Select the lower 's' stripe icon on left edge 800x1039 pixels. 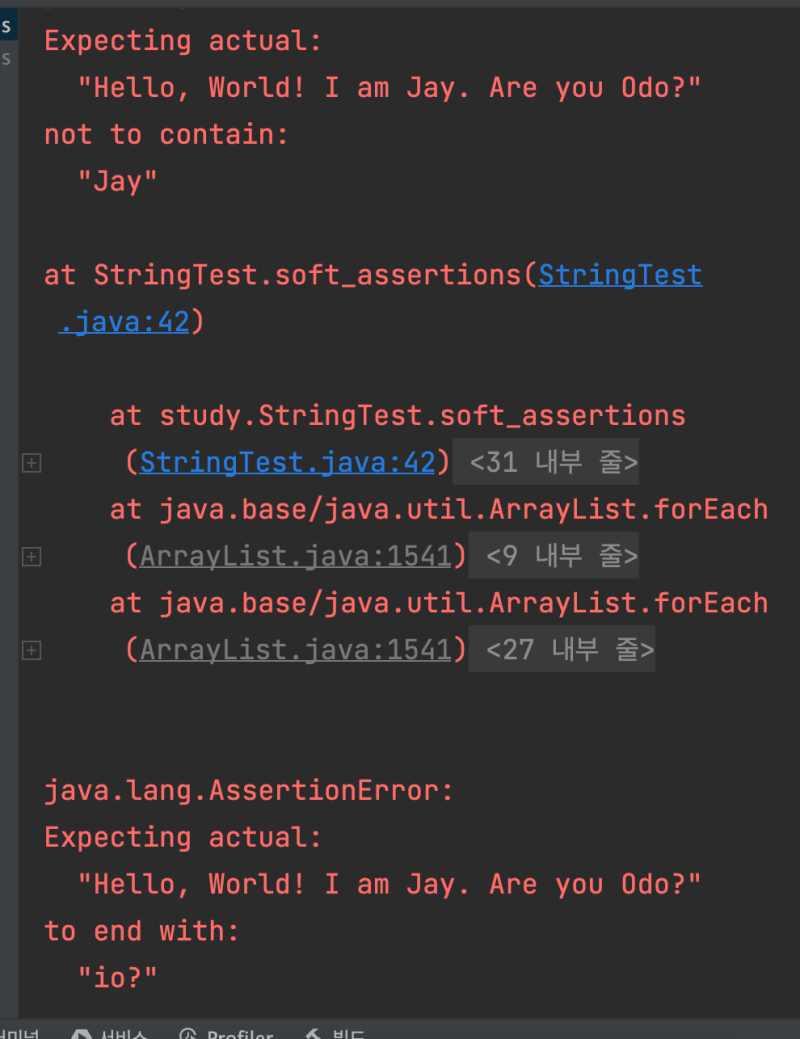tap(5, 58)
